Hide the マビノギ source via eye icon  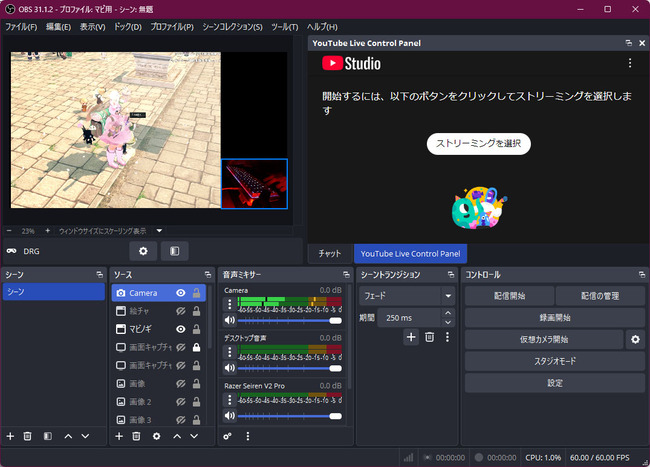click(x=181, y=329)
